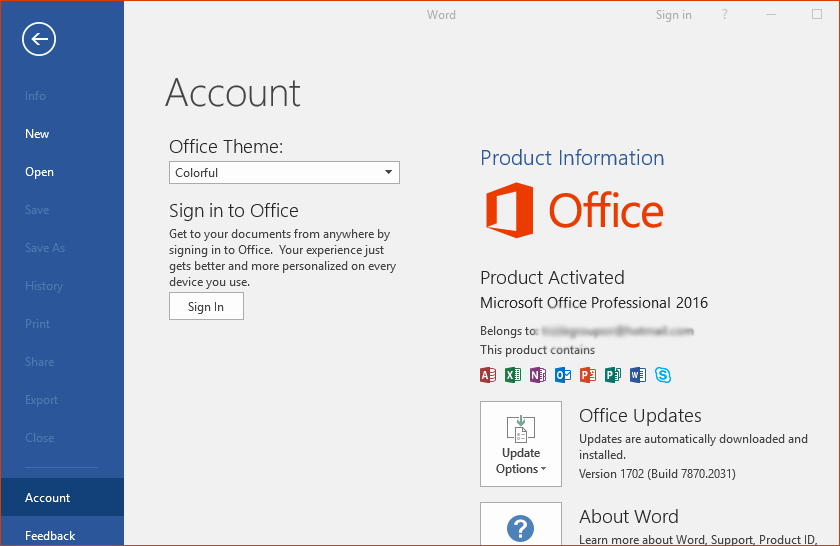Open the Office Theme dropdown
Viewport: 840px width, 546px height.
(284, 173)
